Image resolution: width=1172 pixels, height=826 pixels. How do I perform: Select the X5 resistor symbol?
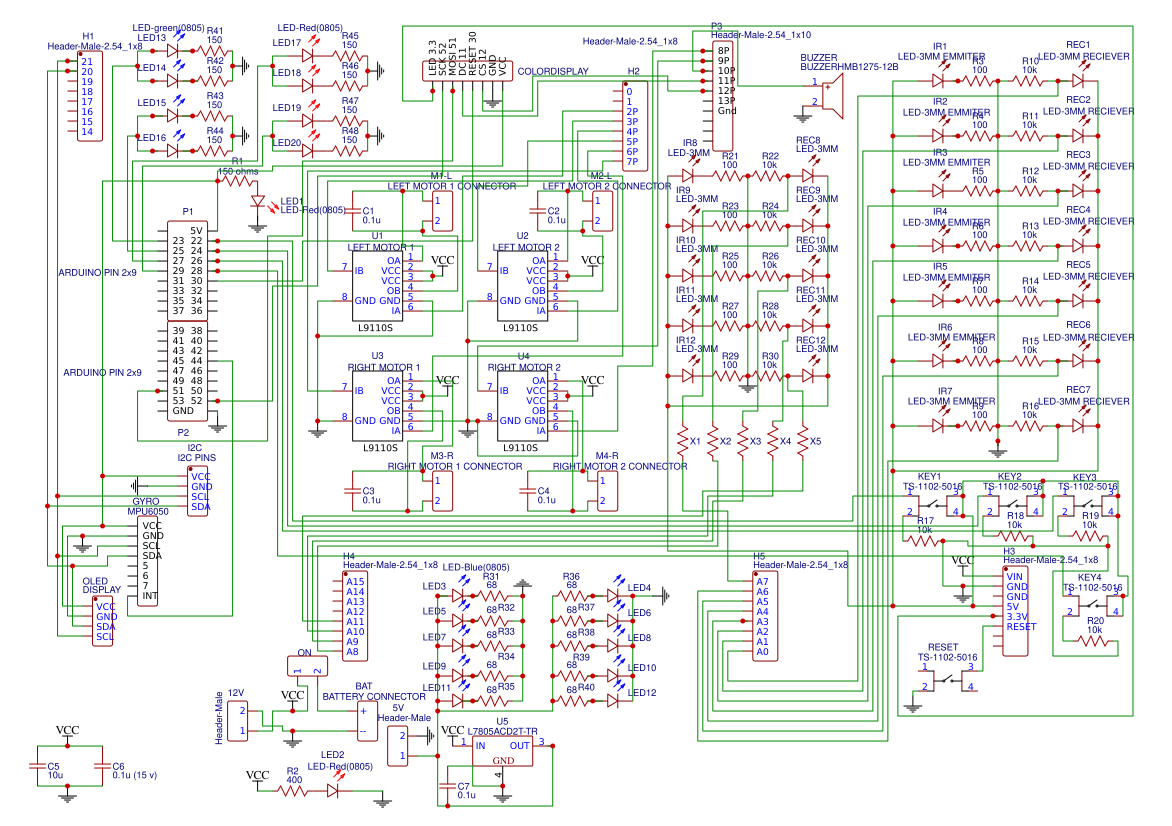[804, 441]
